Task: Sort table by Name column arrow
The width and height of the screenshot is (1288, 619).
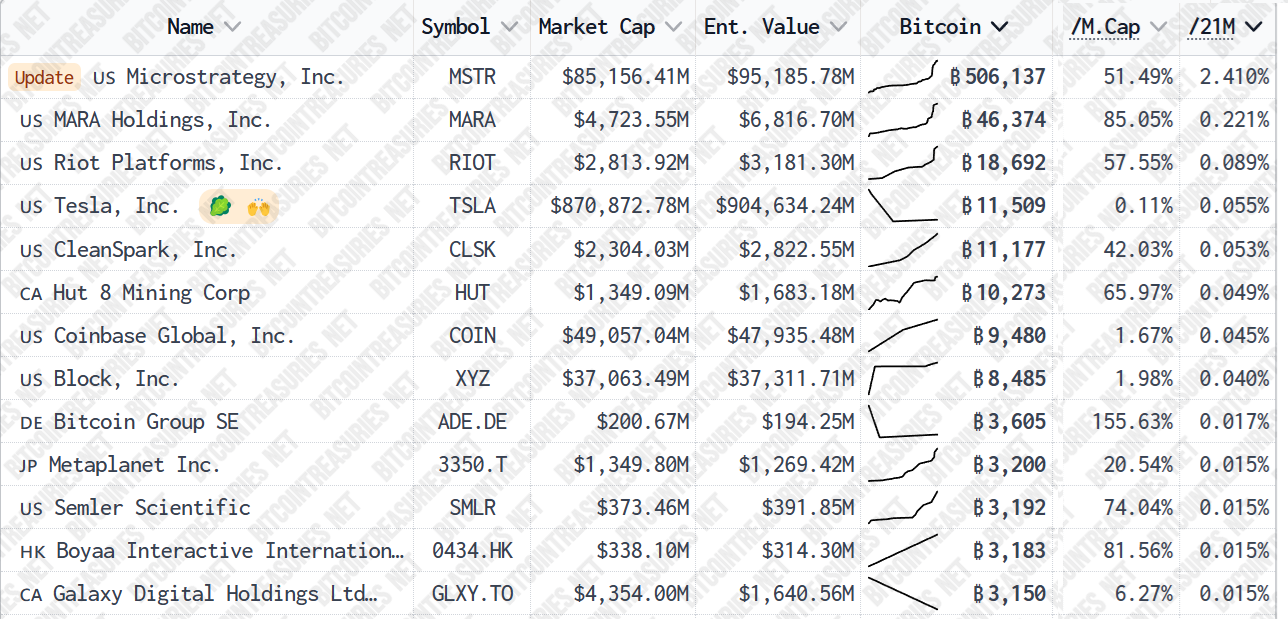Action: [x=232, y=27]
